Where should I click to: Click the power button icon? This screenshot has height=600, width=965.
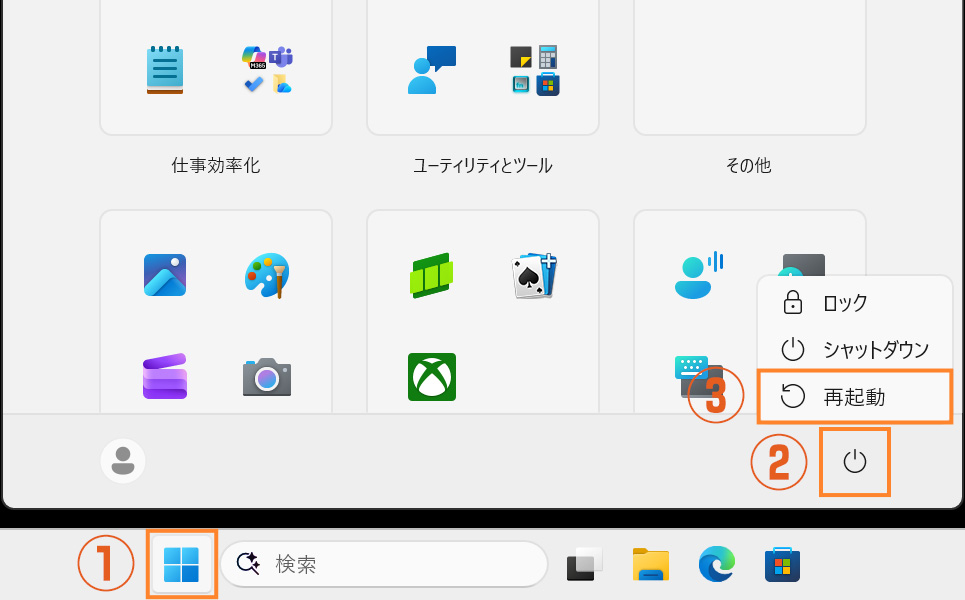[855, 462]
